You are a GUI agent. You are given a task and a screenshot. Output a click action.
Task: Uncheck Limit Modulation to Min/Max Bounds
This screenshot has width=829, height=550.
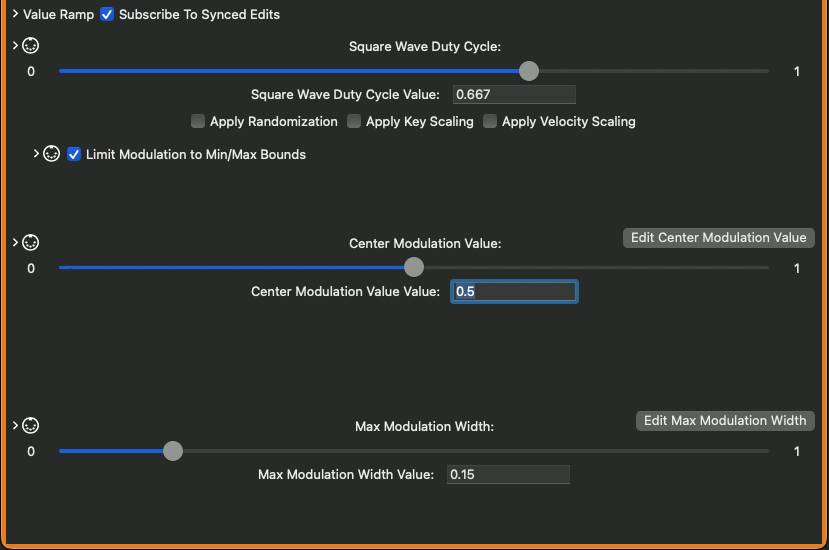click(74, 155)
